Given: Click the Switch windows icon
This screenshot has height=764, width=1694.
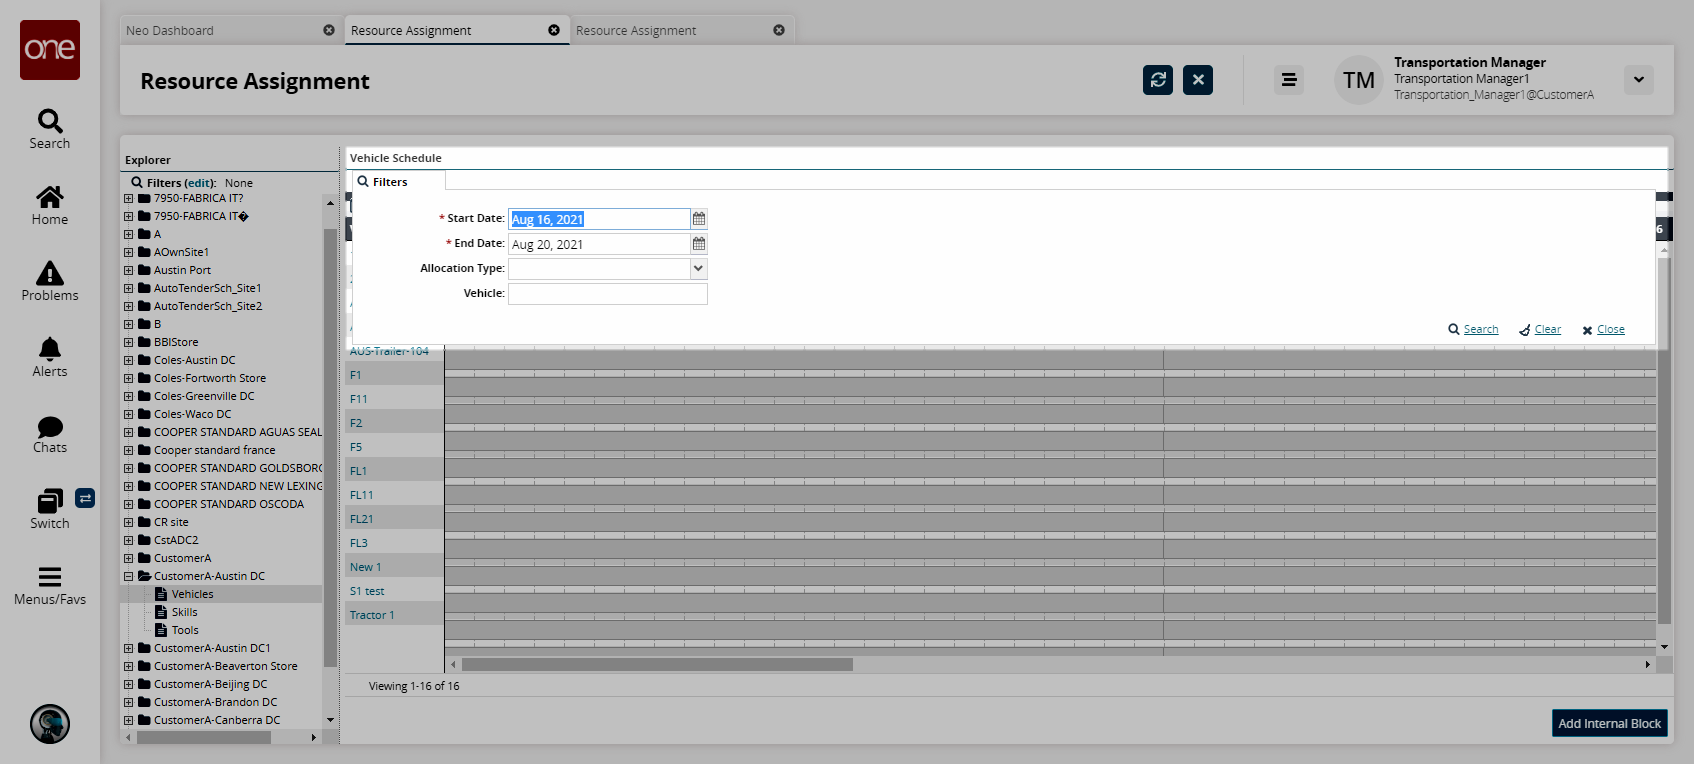Looking at the screenshot, I should [50, 501].
